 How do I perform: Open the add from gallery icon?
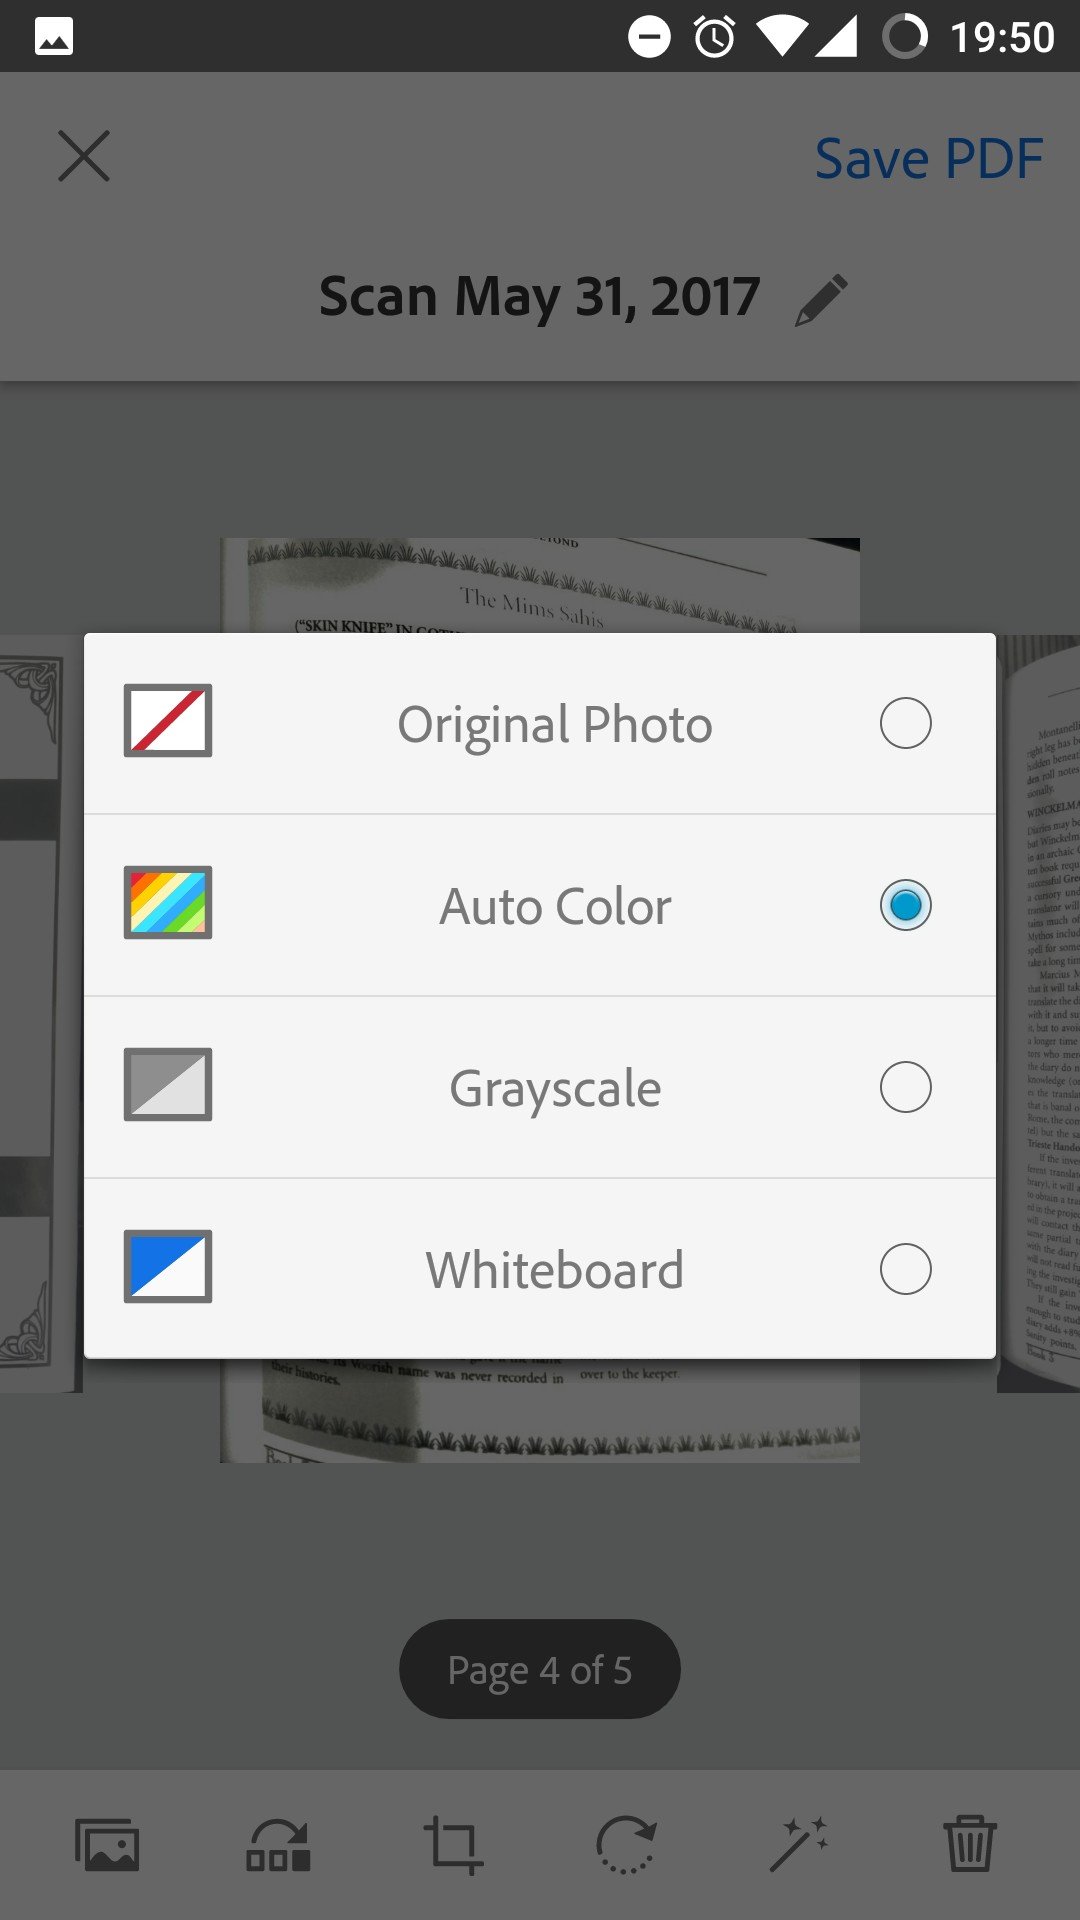tap(107, 1845)
